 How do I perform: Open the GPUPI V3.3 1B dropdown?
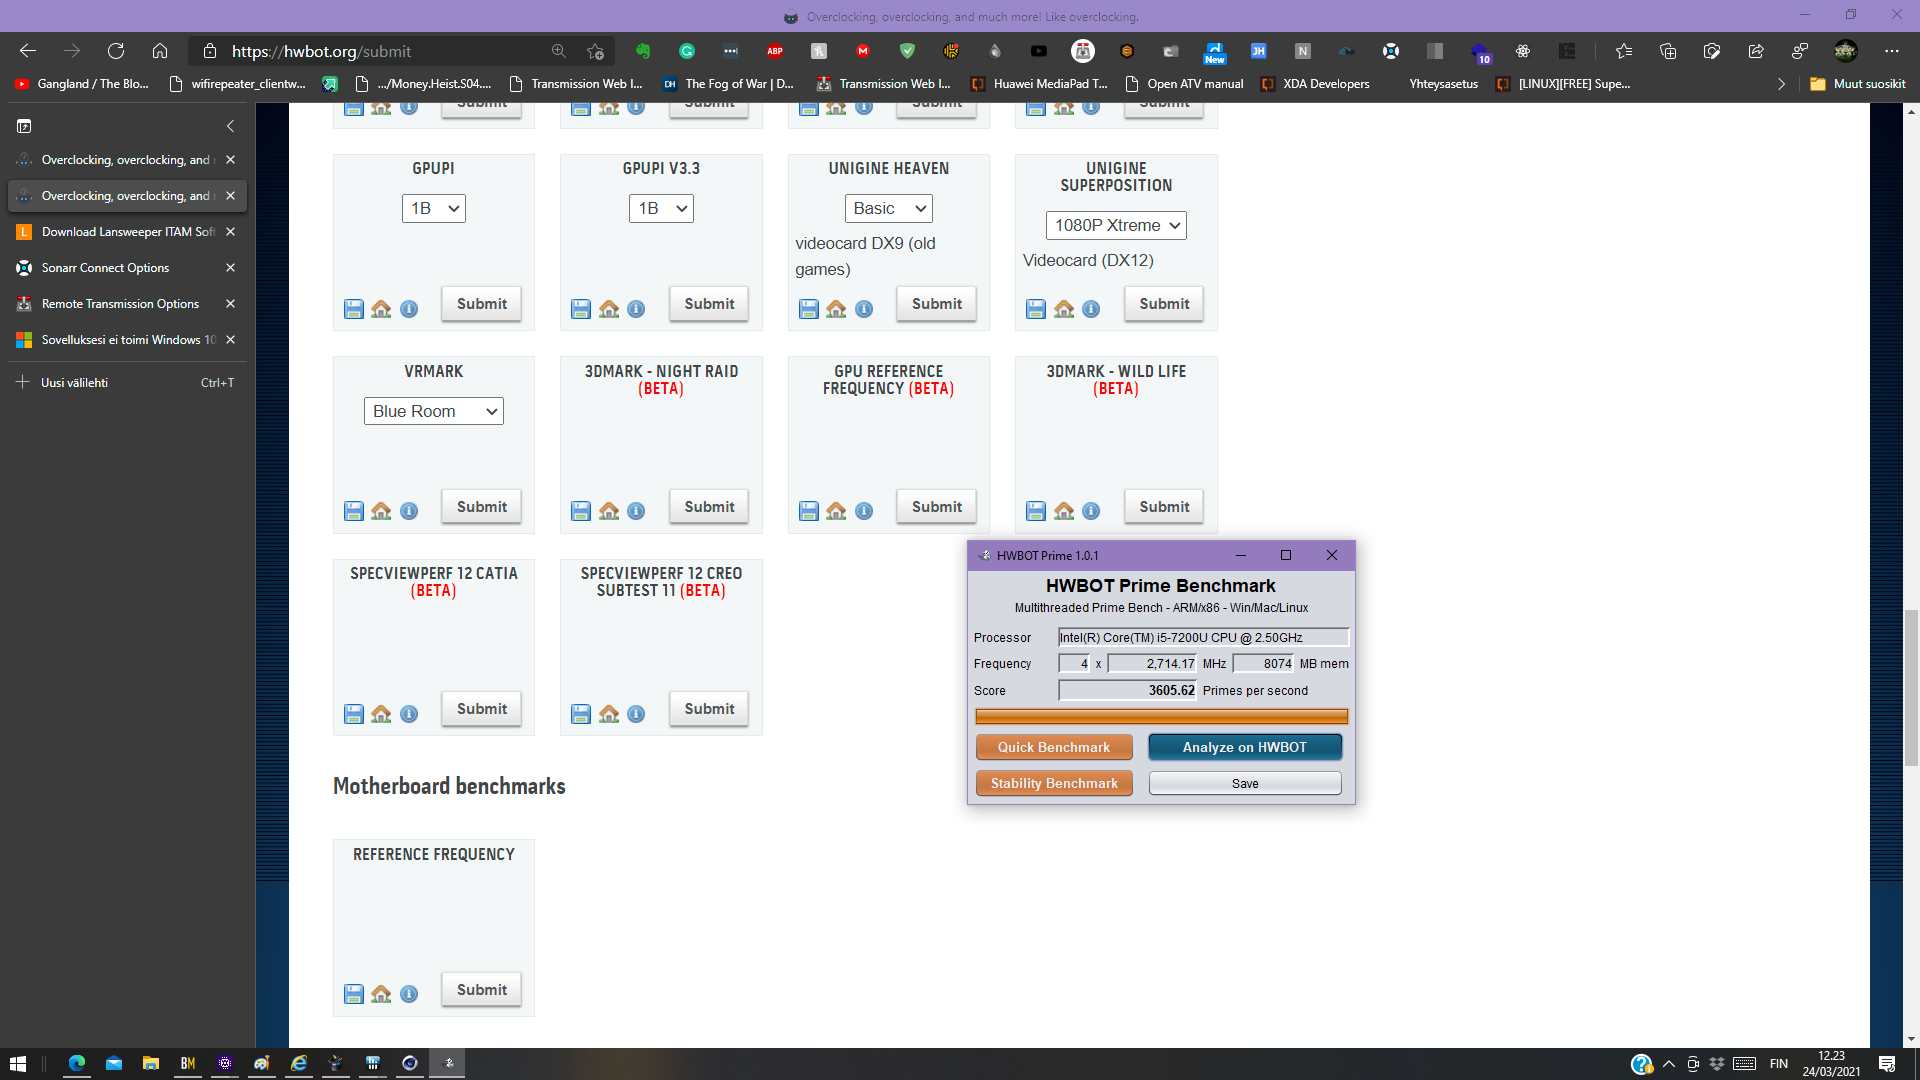[x=661, y=208]
